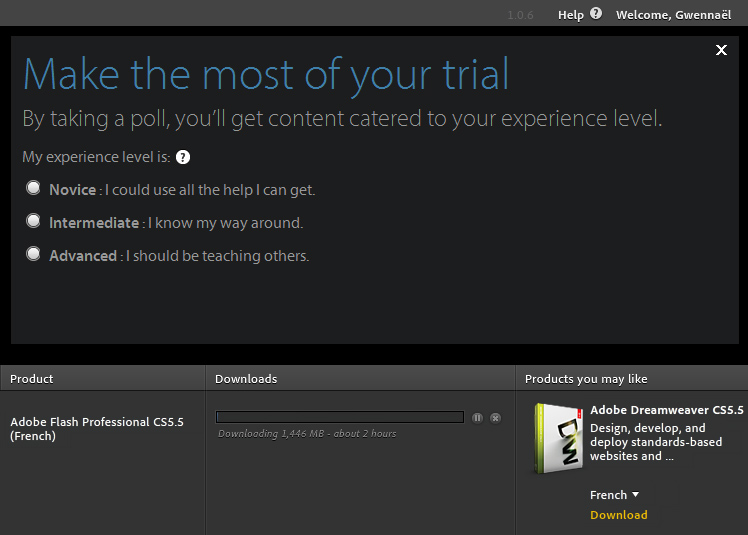Choose the Intermediate experience level
Viewport: 748px width, 535px height.
34,222
